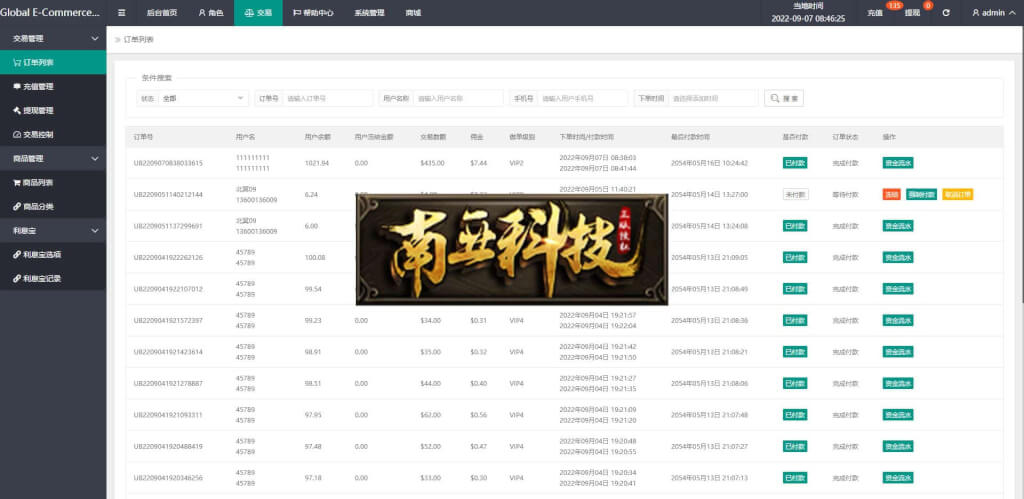Click 资金流水 for order UB2209041921572397

tap(898, 320)
